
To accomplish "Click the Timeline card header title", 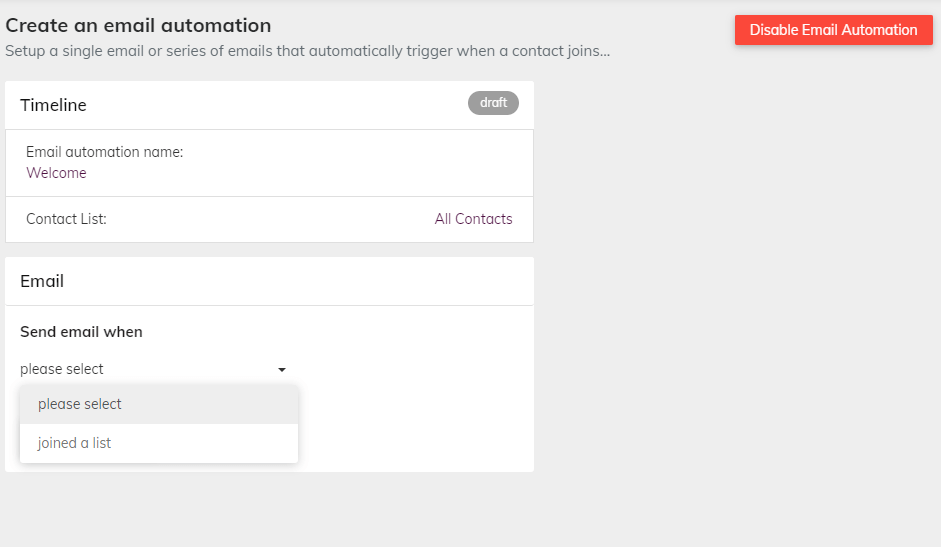I will 53,105.
